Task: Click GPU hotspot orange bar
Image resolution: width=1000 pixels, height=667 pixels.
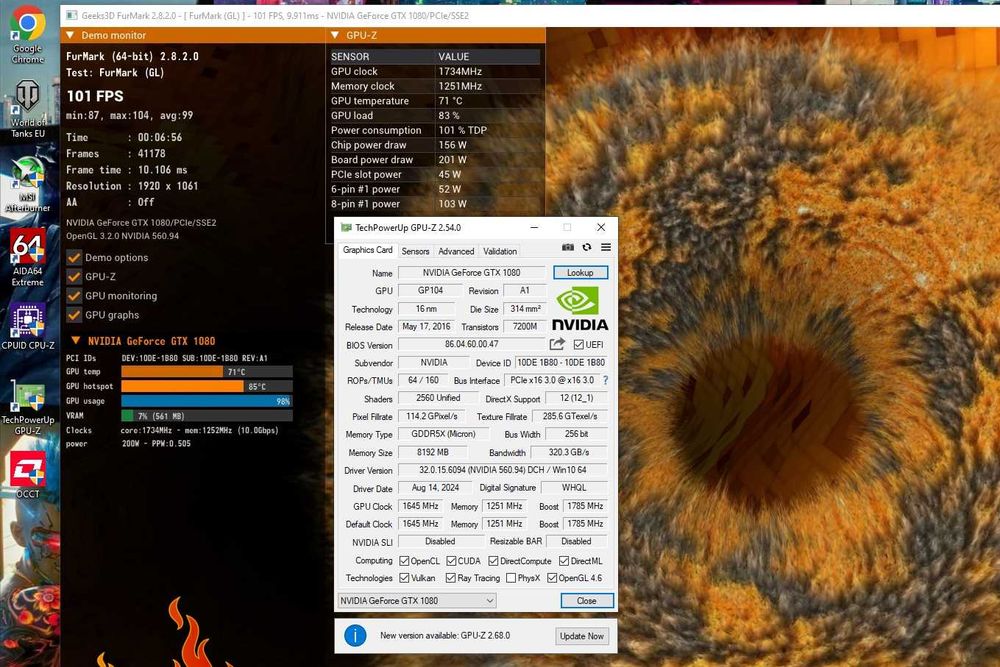Action: [182, 386]
